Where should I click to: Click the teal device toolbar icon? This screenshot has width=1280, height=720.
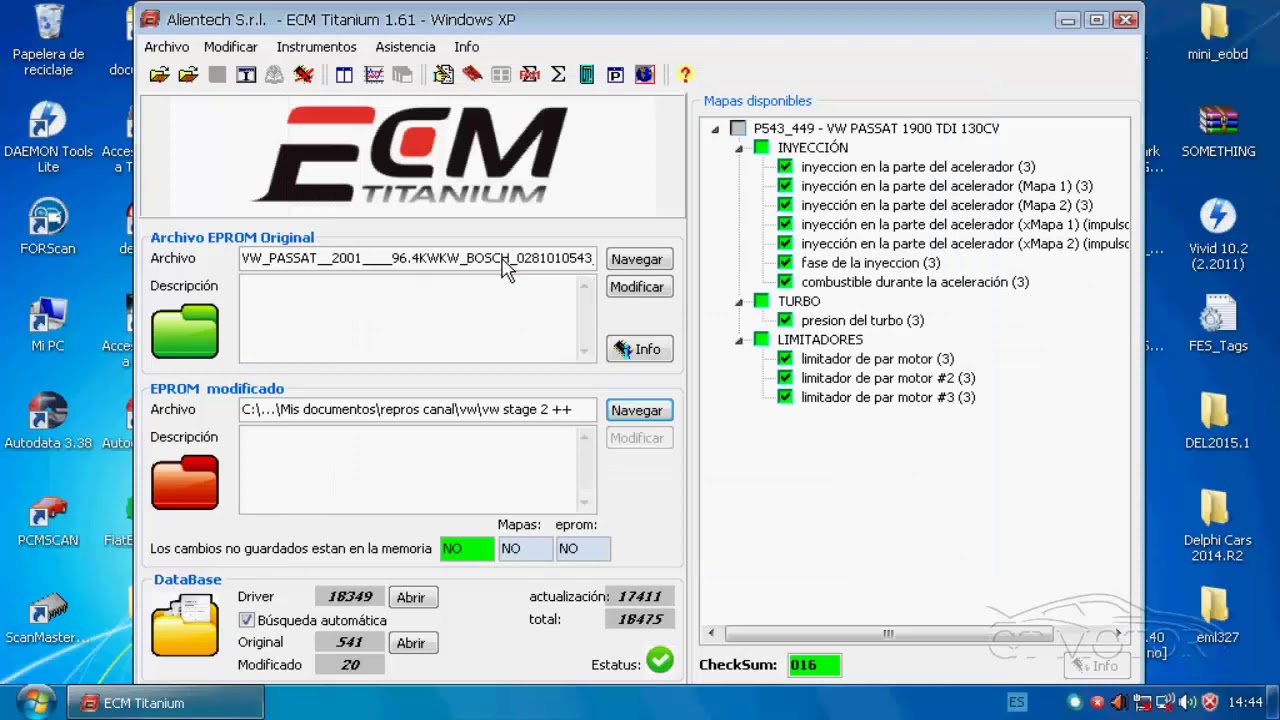pyautogui.click(x=587, y=75)
